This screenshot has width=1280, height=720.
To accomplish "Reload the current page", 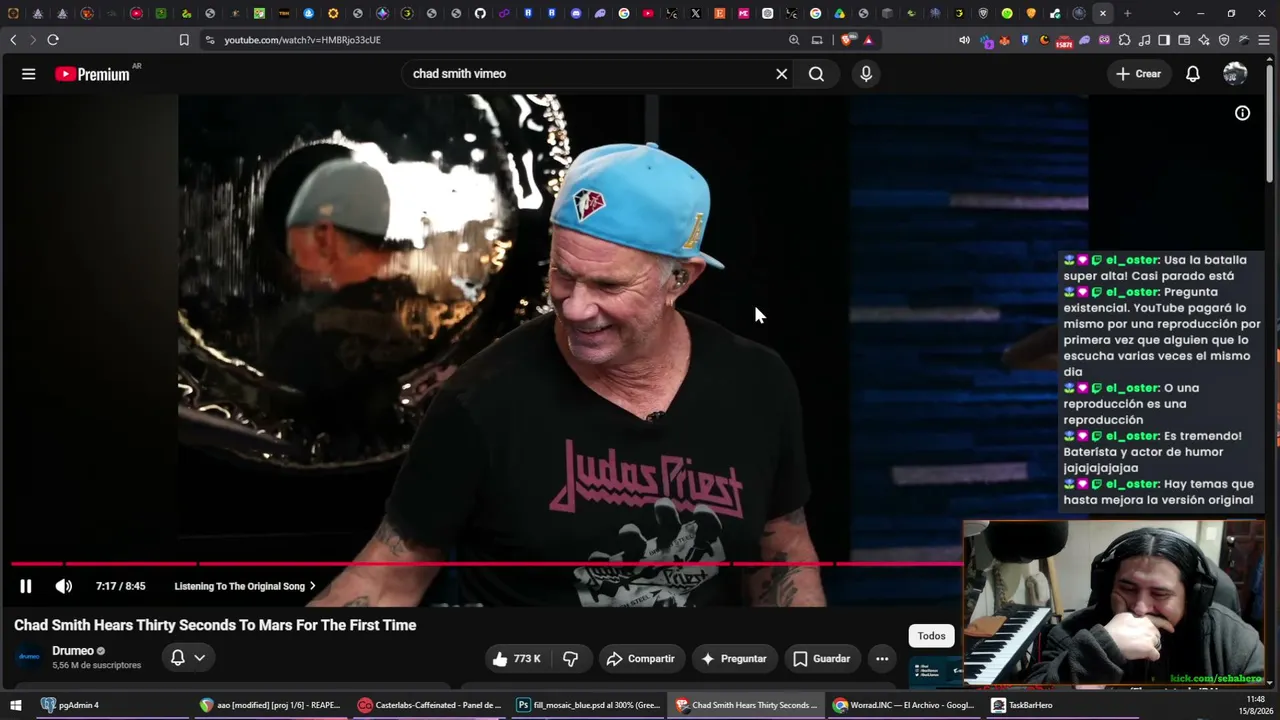I will click(53, 40).
